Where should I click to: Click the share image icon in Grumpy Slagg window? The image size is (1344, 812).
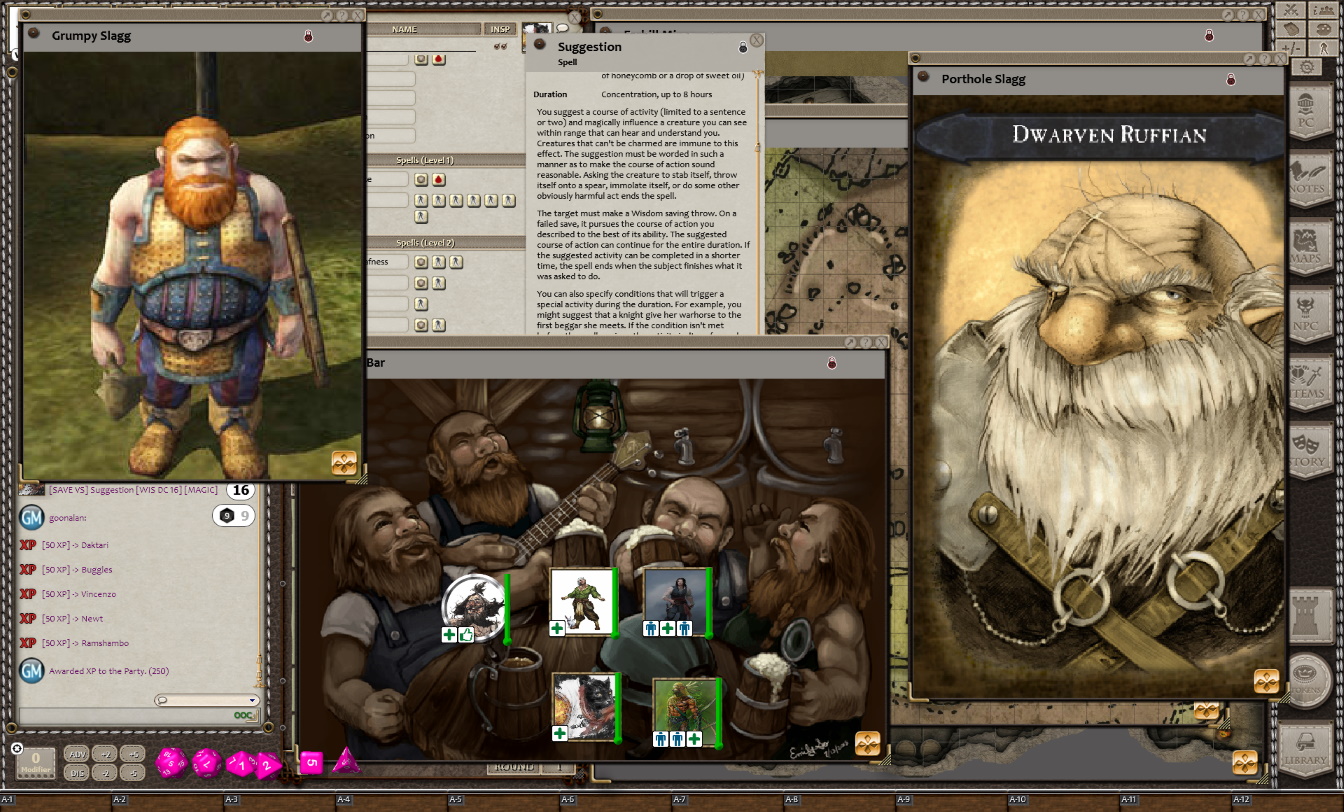point(344,462)
